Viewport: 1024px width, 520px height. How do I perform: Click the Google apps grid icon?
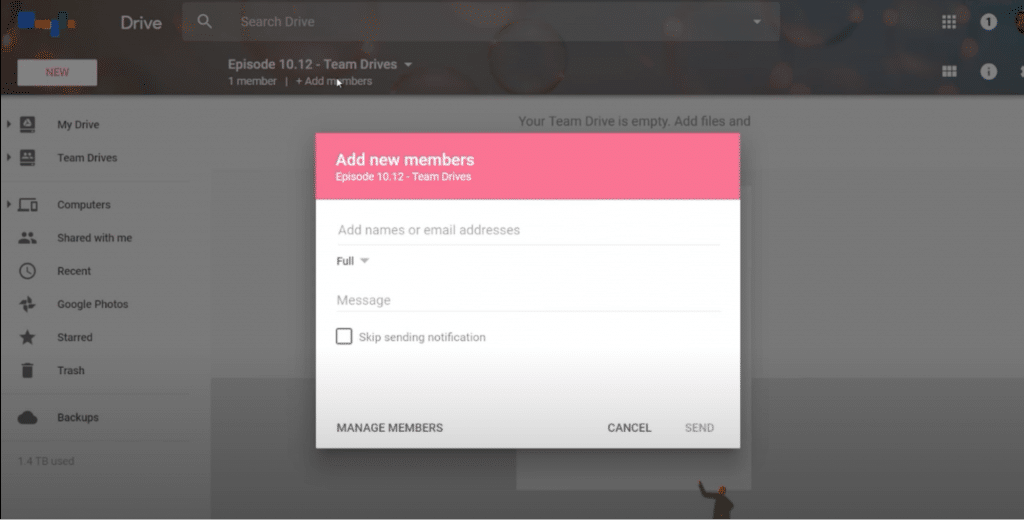pyautogui.click(x=949, y=22)
